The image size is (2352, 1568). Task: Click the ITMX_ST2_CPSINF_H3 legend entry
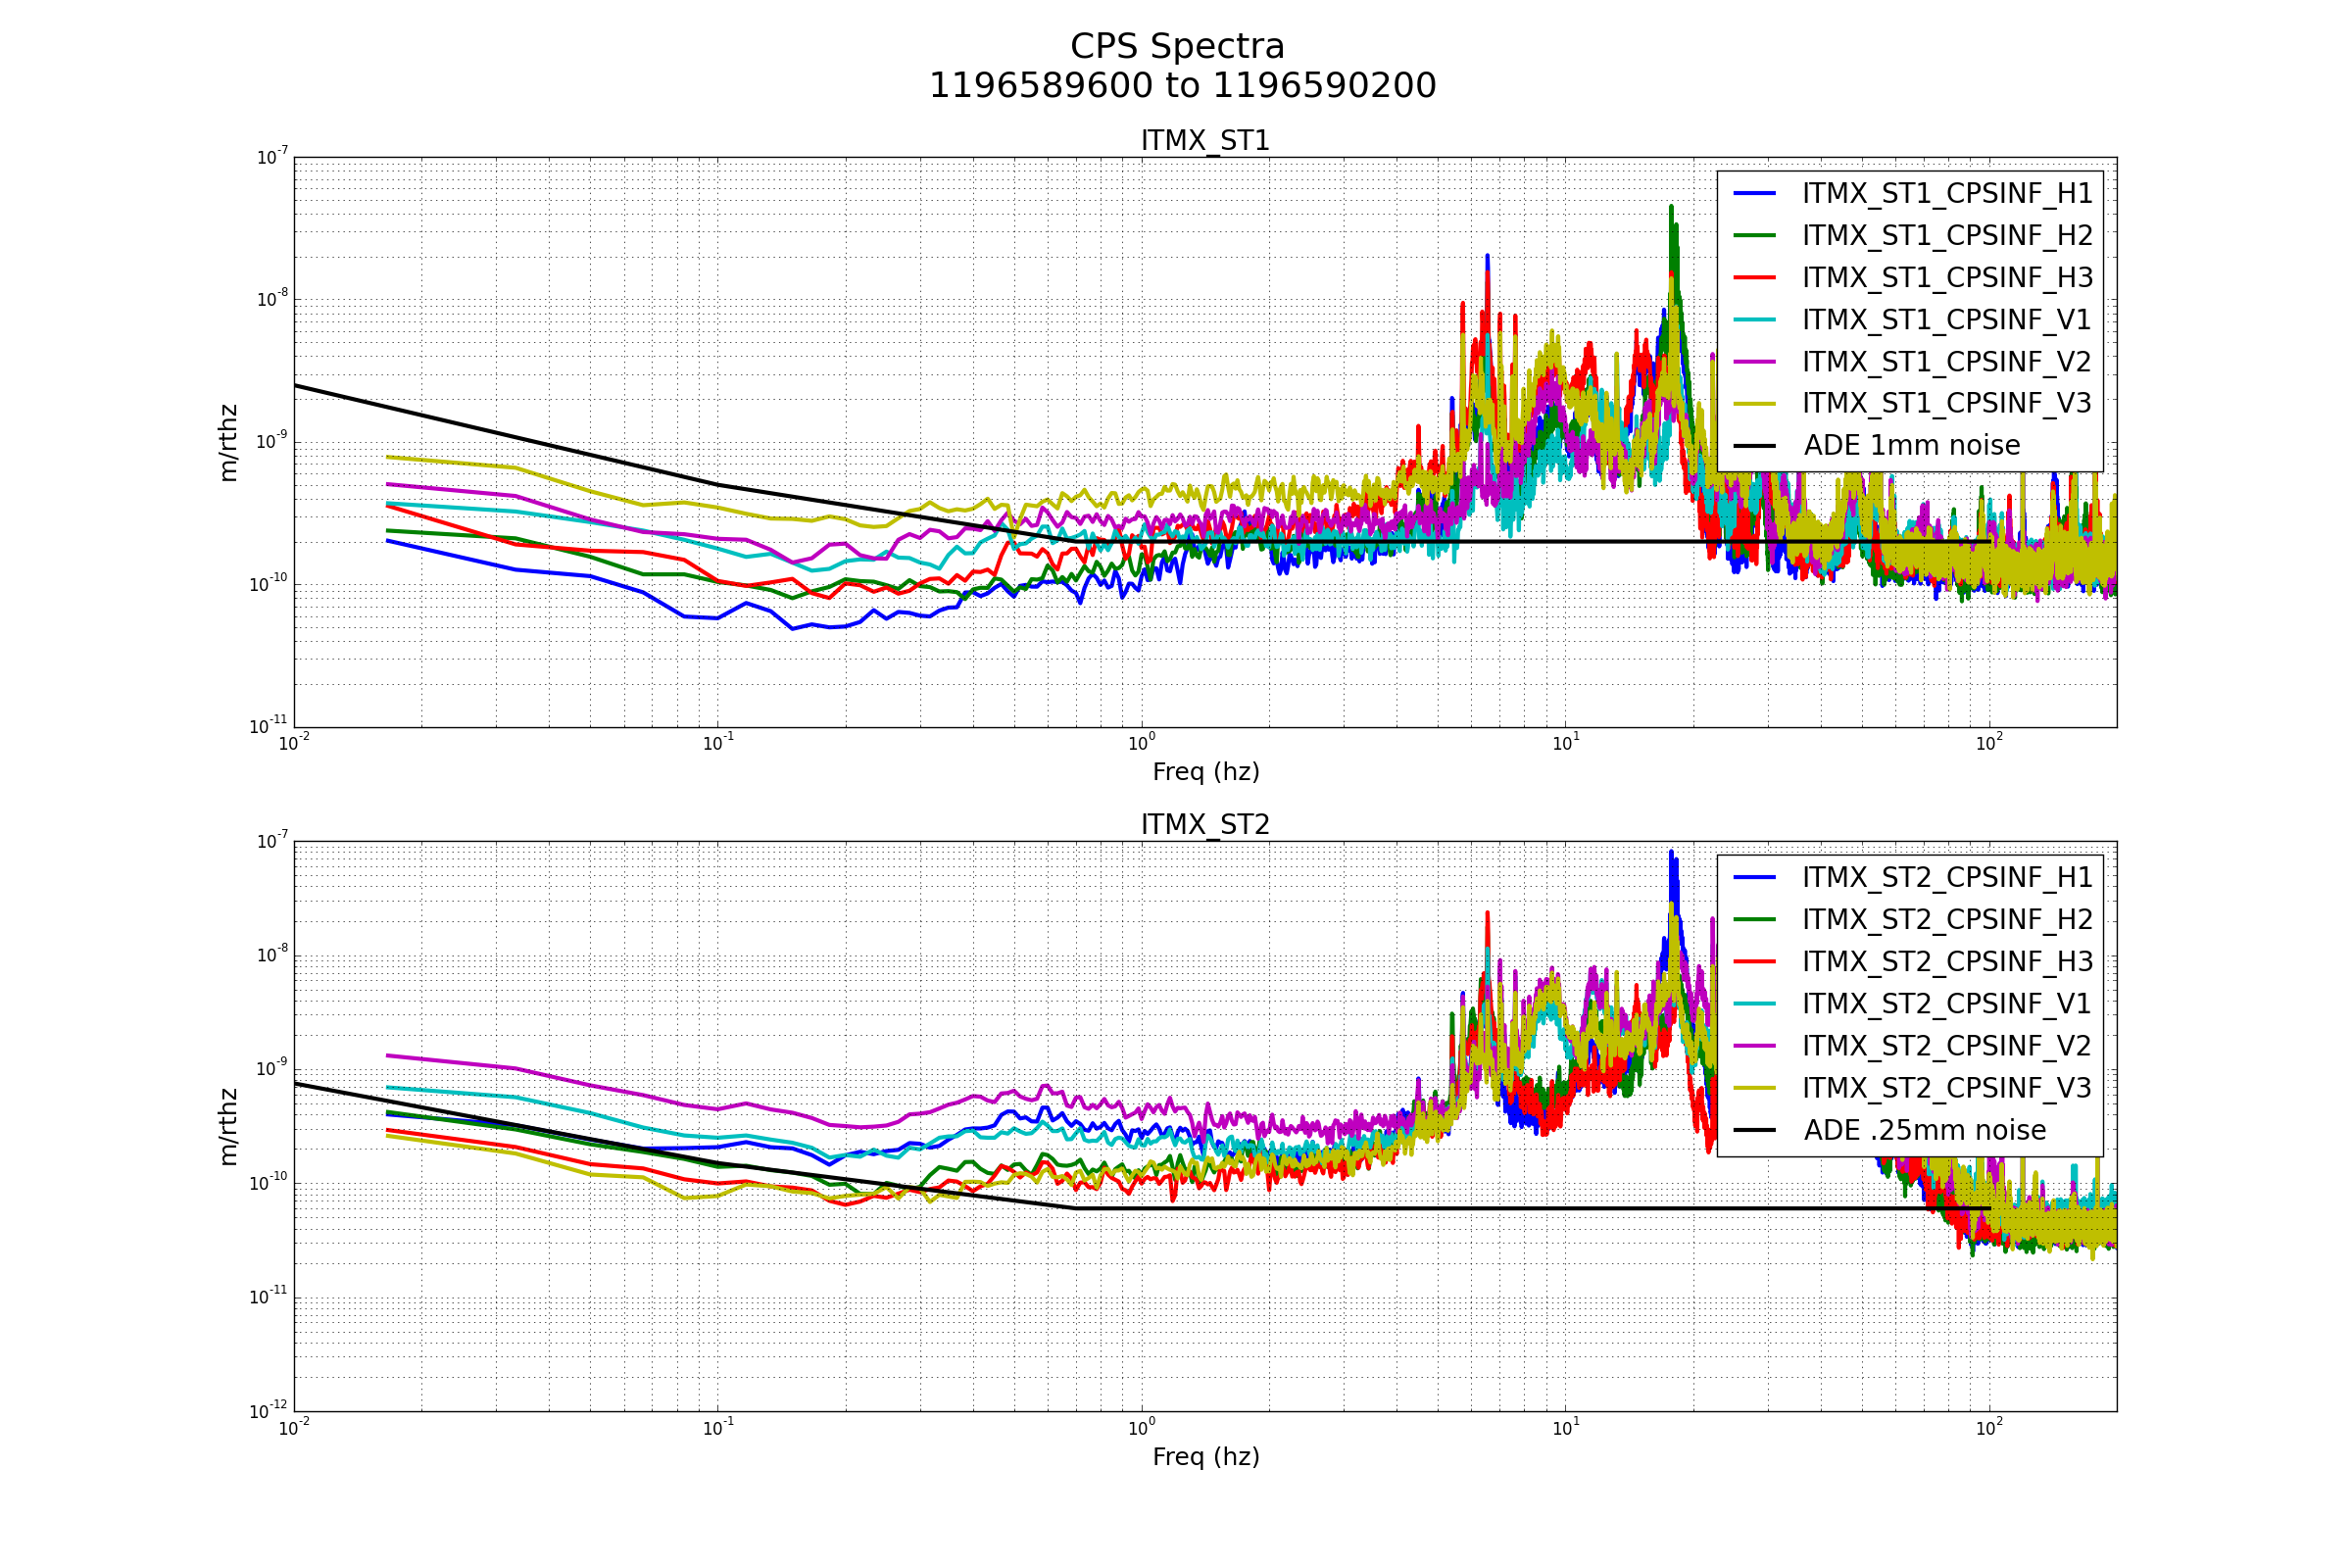1946,961
